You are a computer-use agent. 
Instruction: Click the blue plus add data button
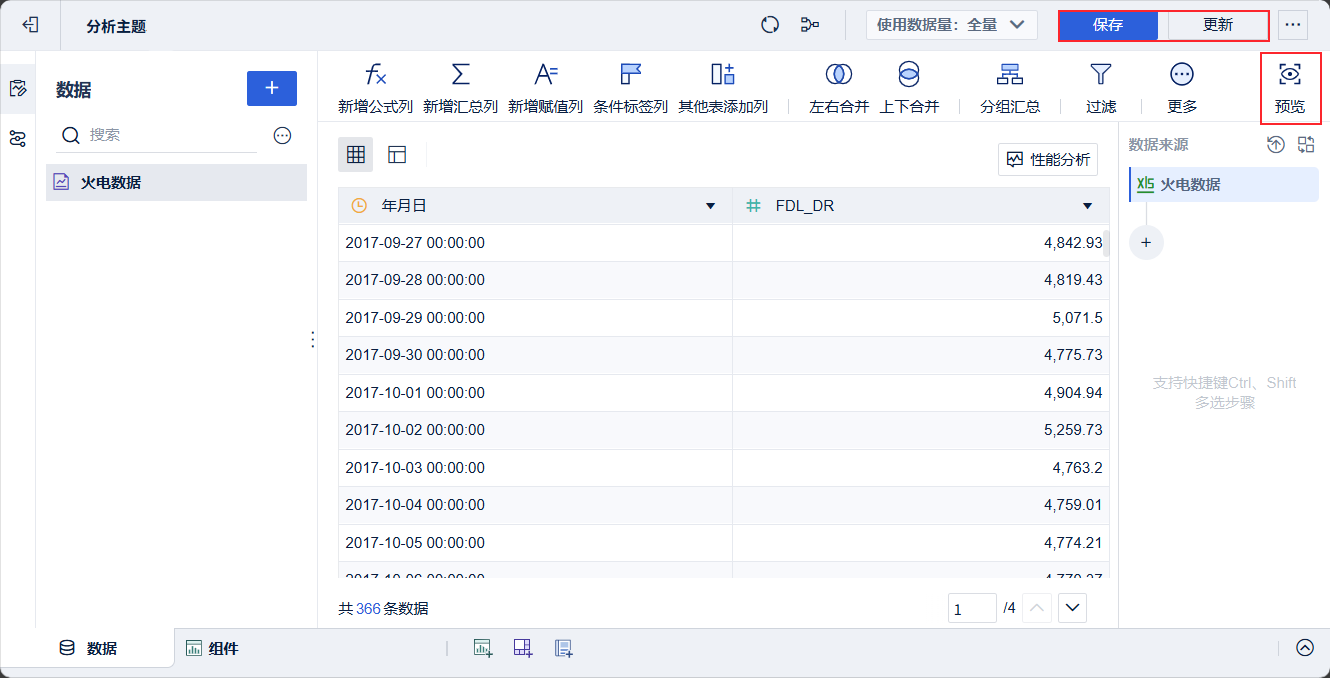272,88
